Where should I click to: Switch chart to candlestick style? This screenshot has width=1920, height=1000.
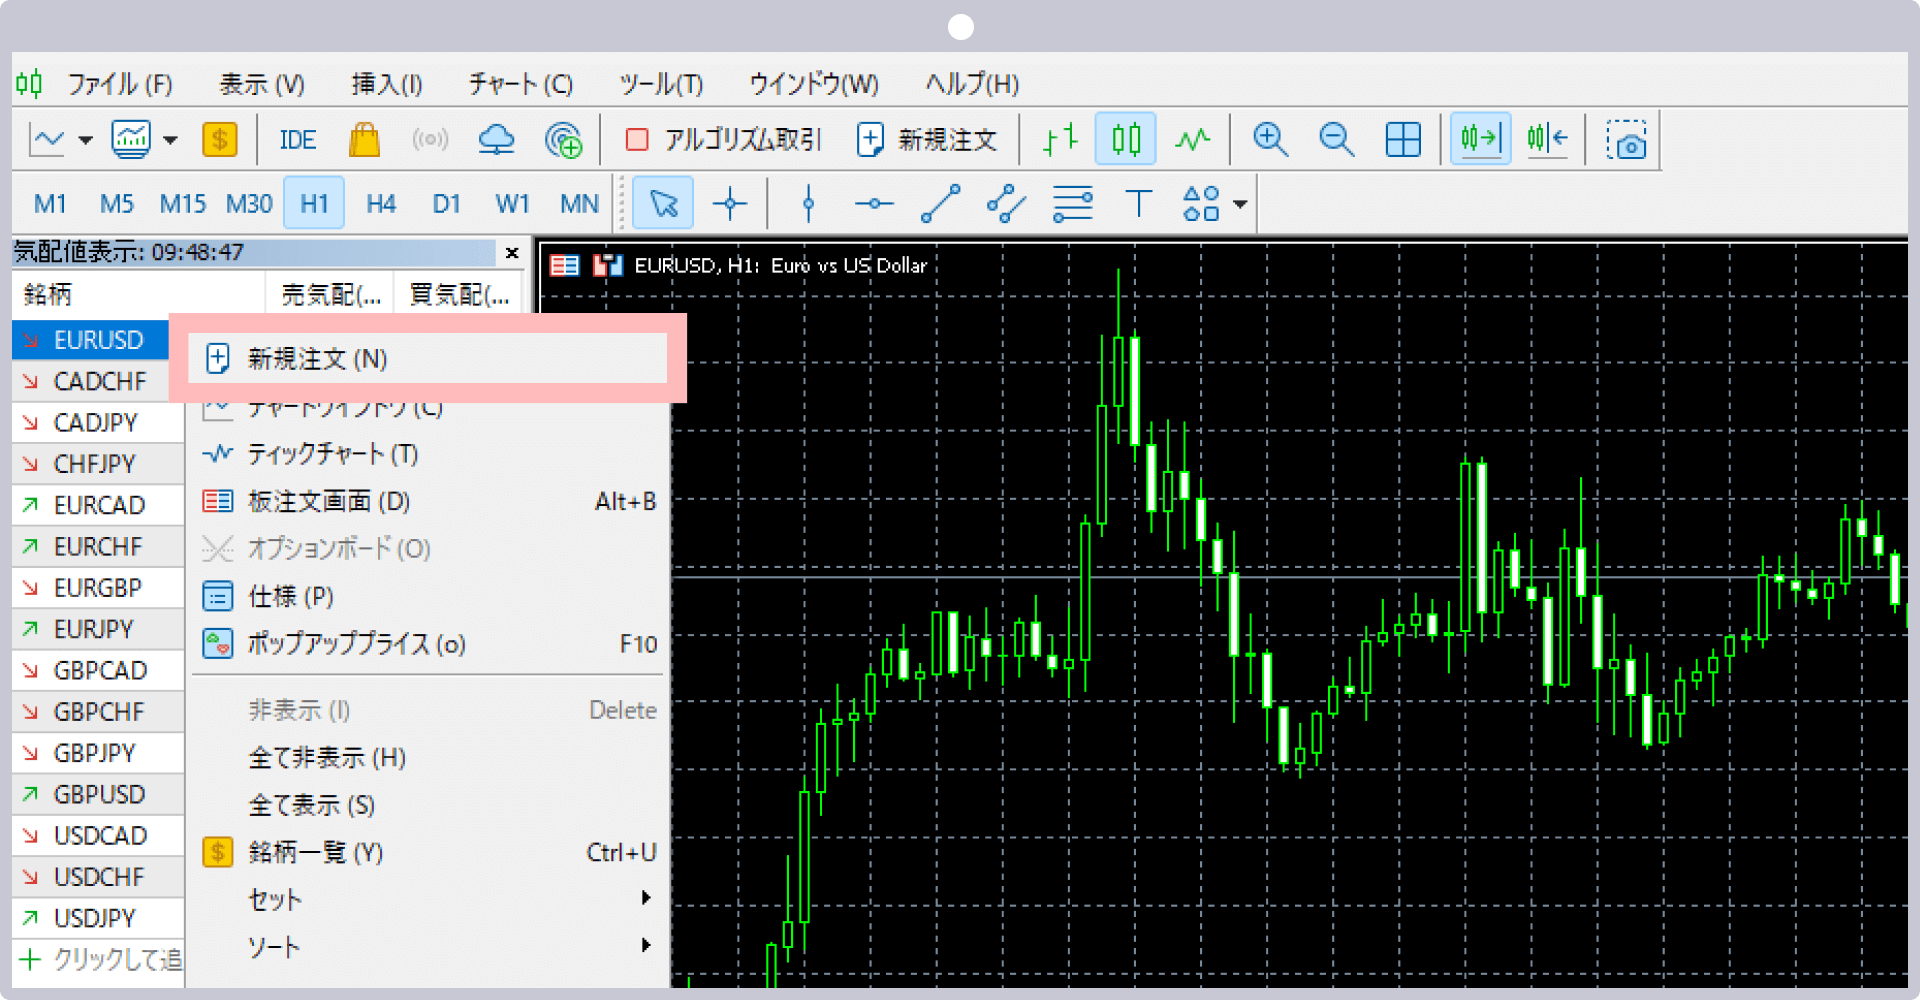point(1126,140)
